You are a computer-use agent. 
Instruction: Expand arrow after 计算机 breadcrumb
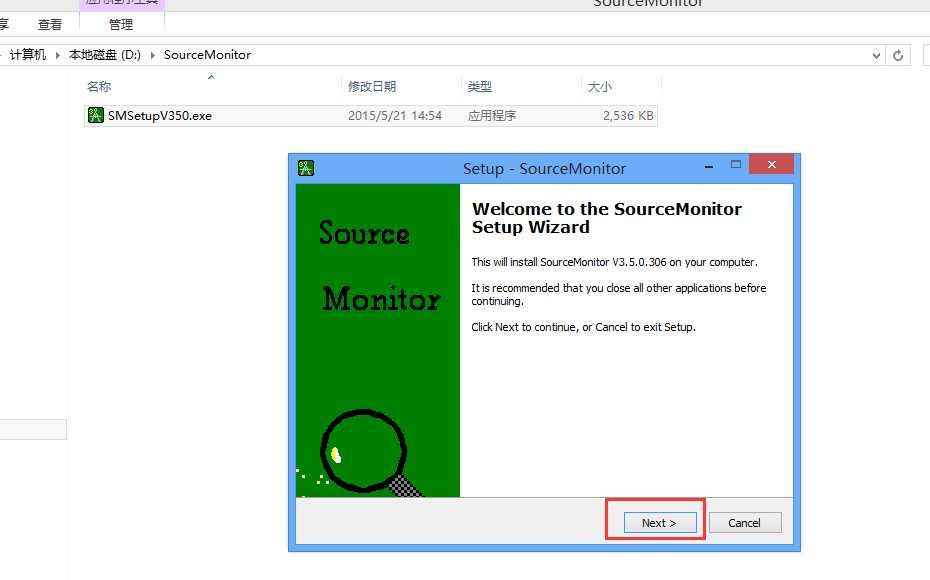click(58, 55)
